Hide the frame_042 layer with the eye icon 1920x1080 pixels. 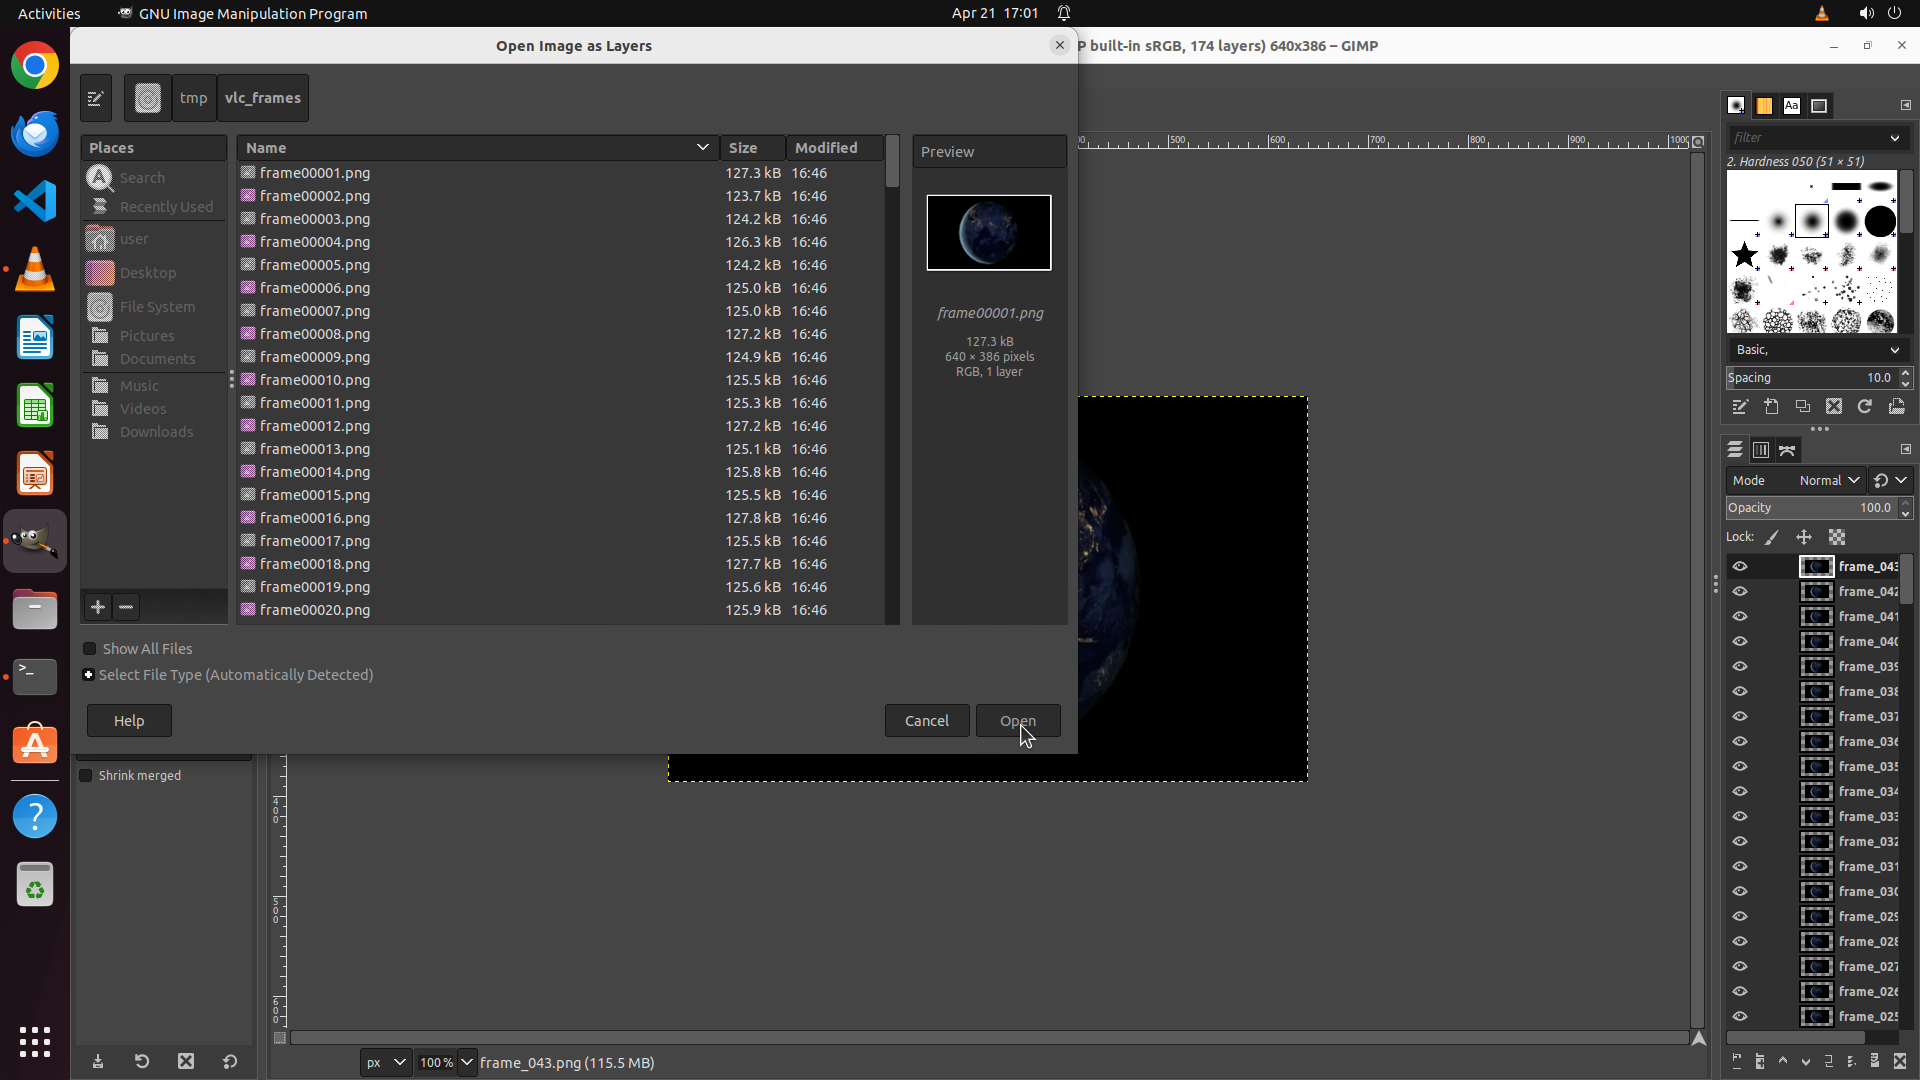[1740, 592]
